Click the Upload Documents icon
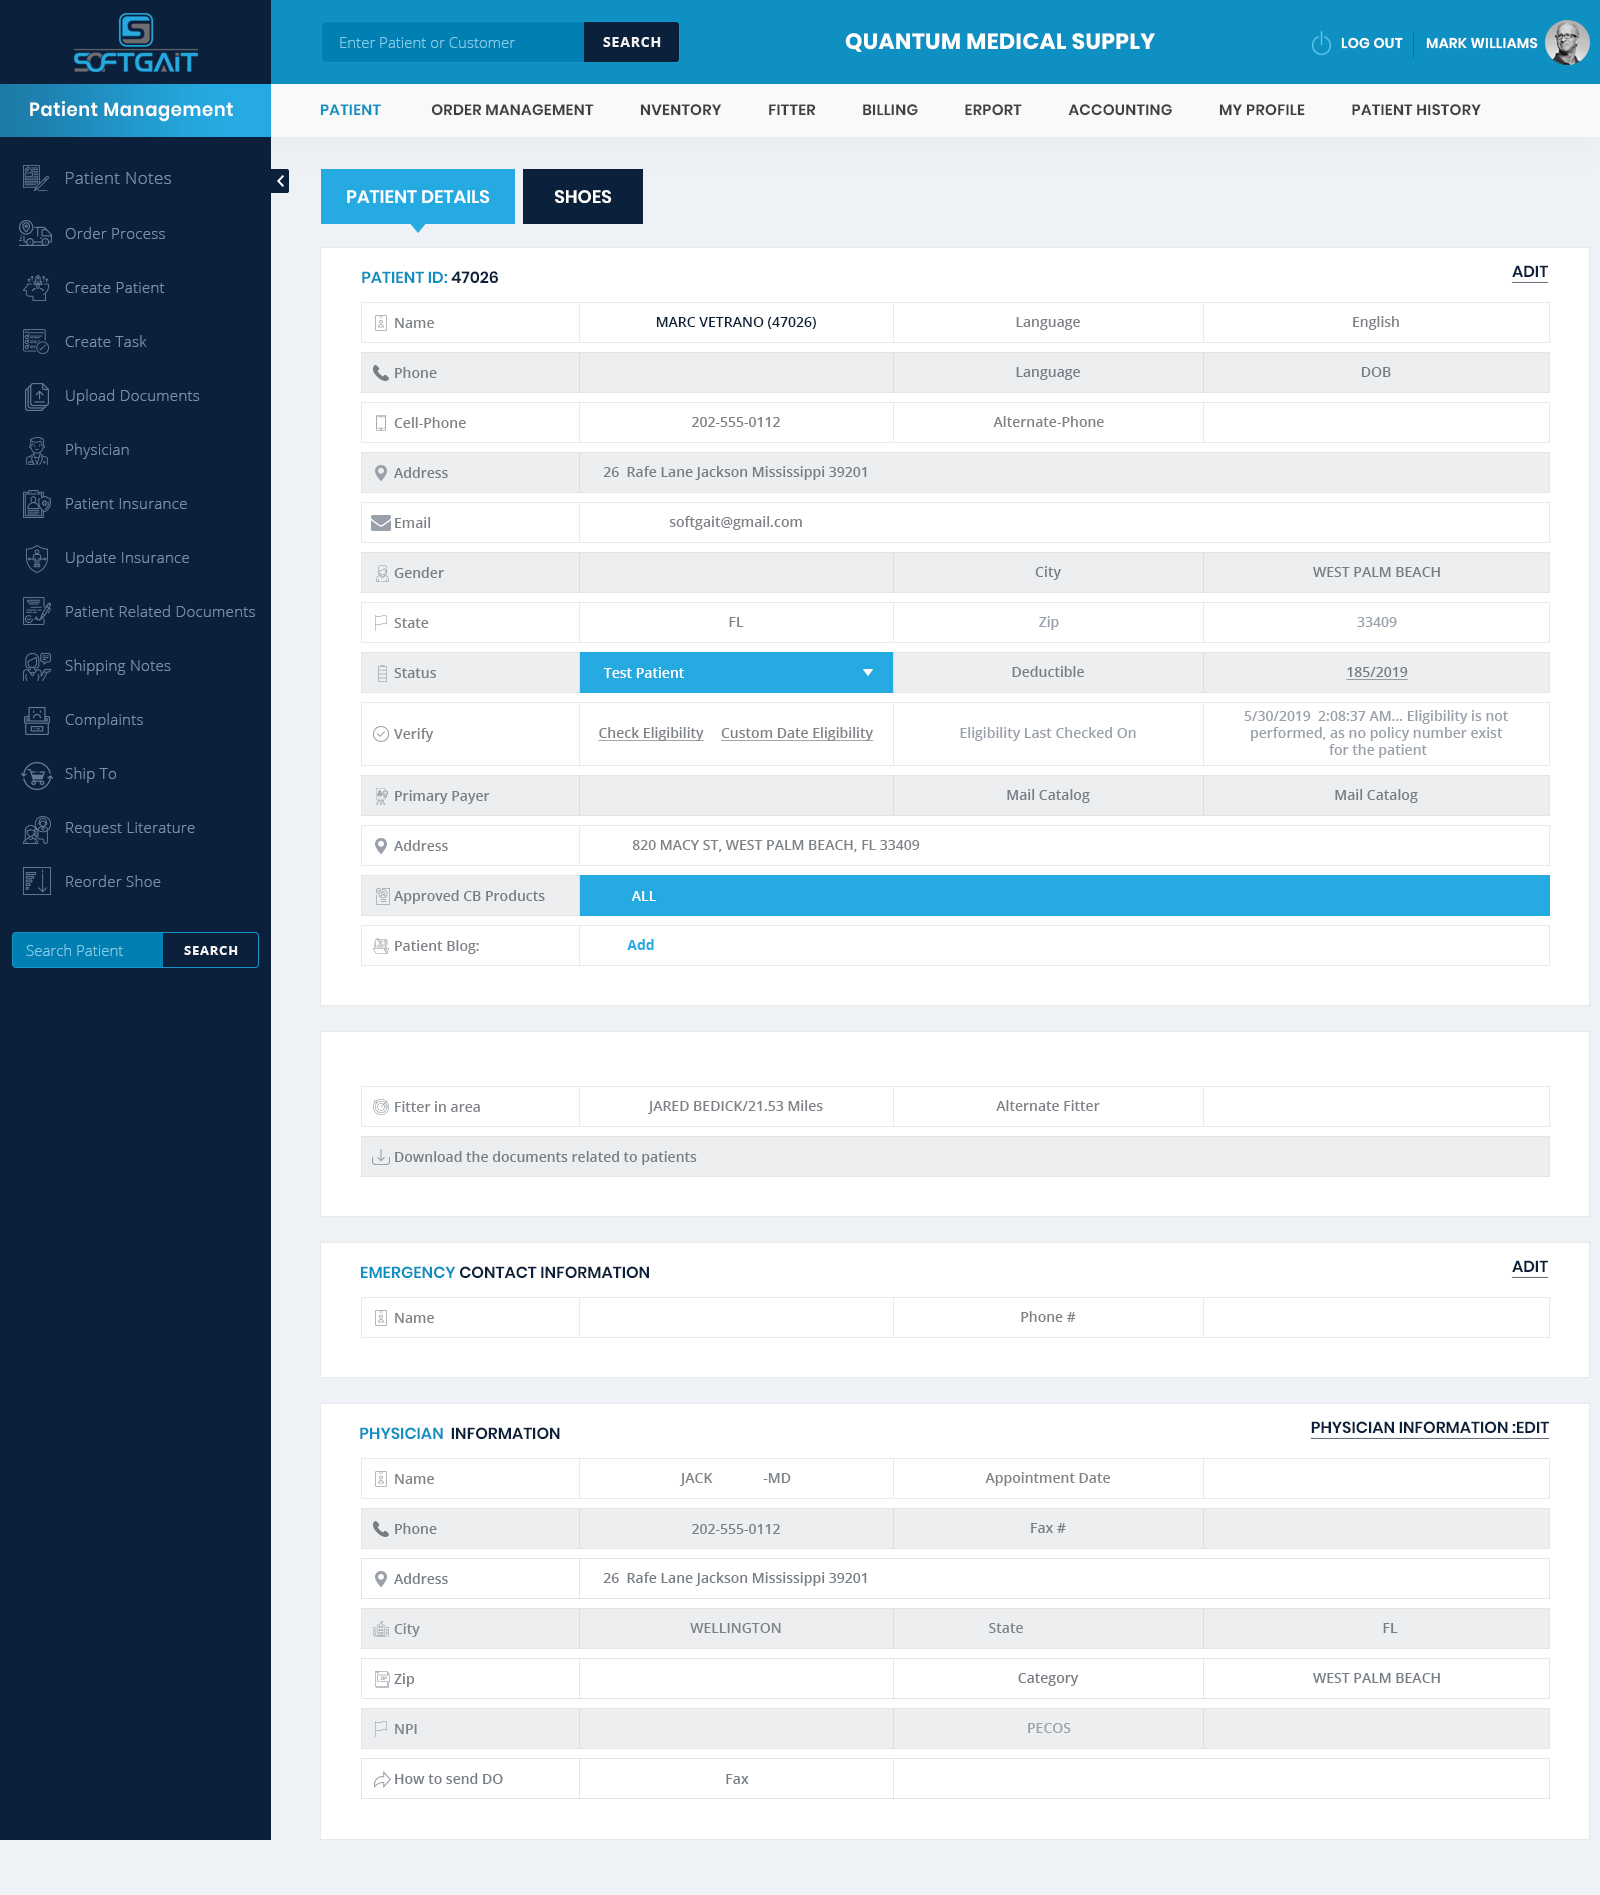Viewport: 1600px width, 1895px height. coord(36,396)
